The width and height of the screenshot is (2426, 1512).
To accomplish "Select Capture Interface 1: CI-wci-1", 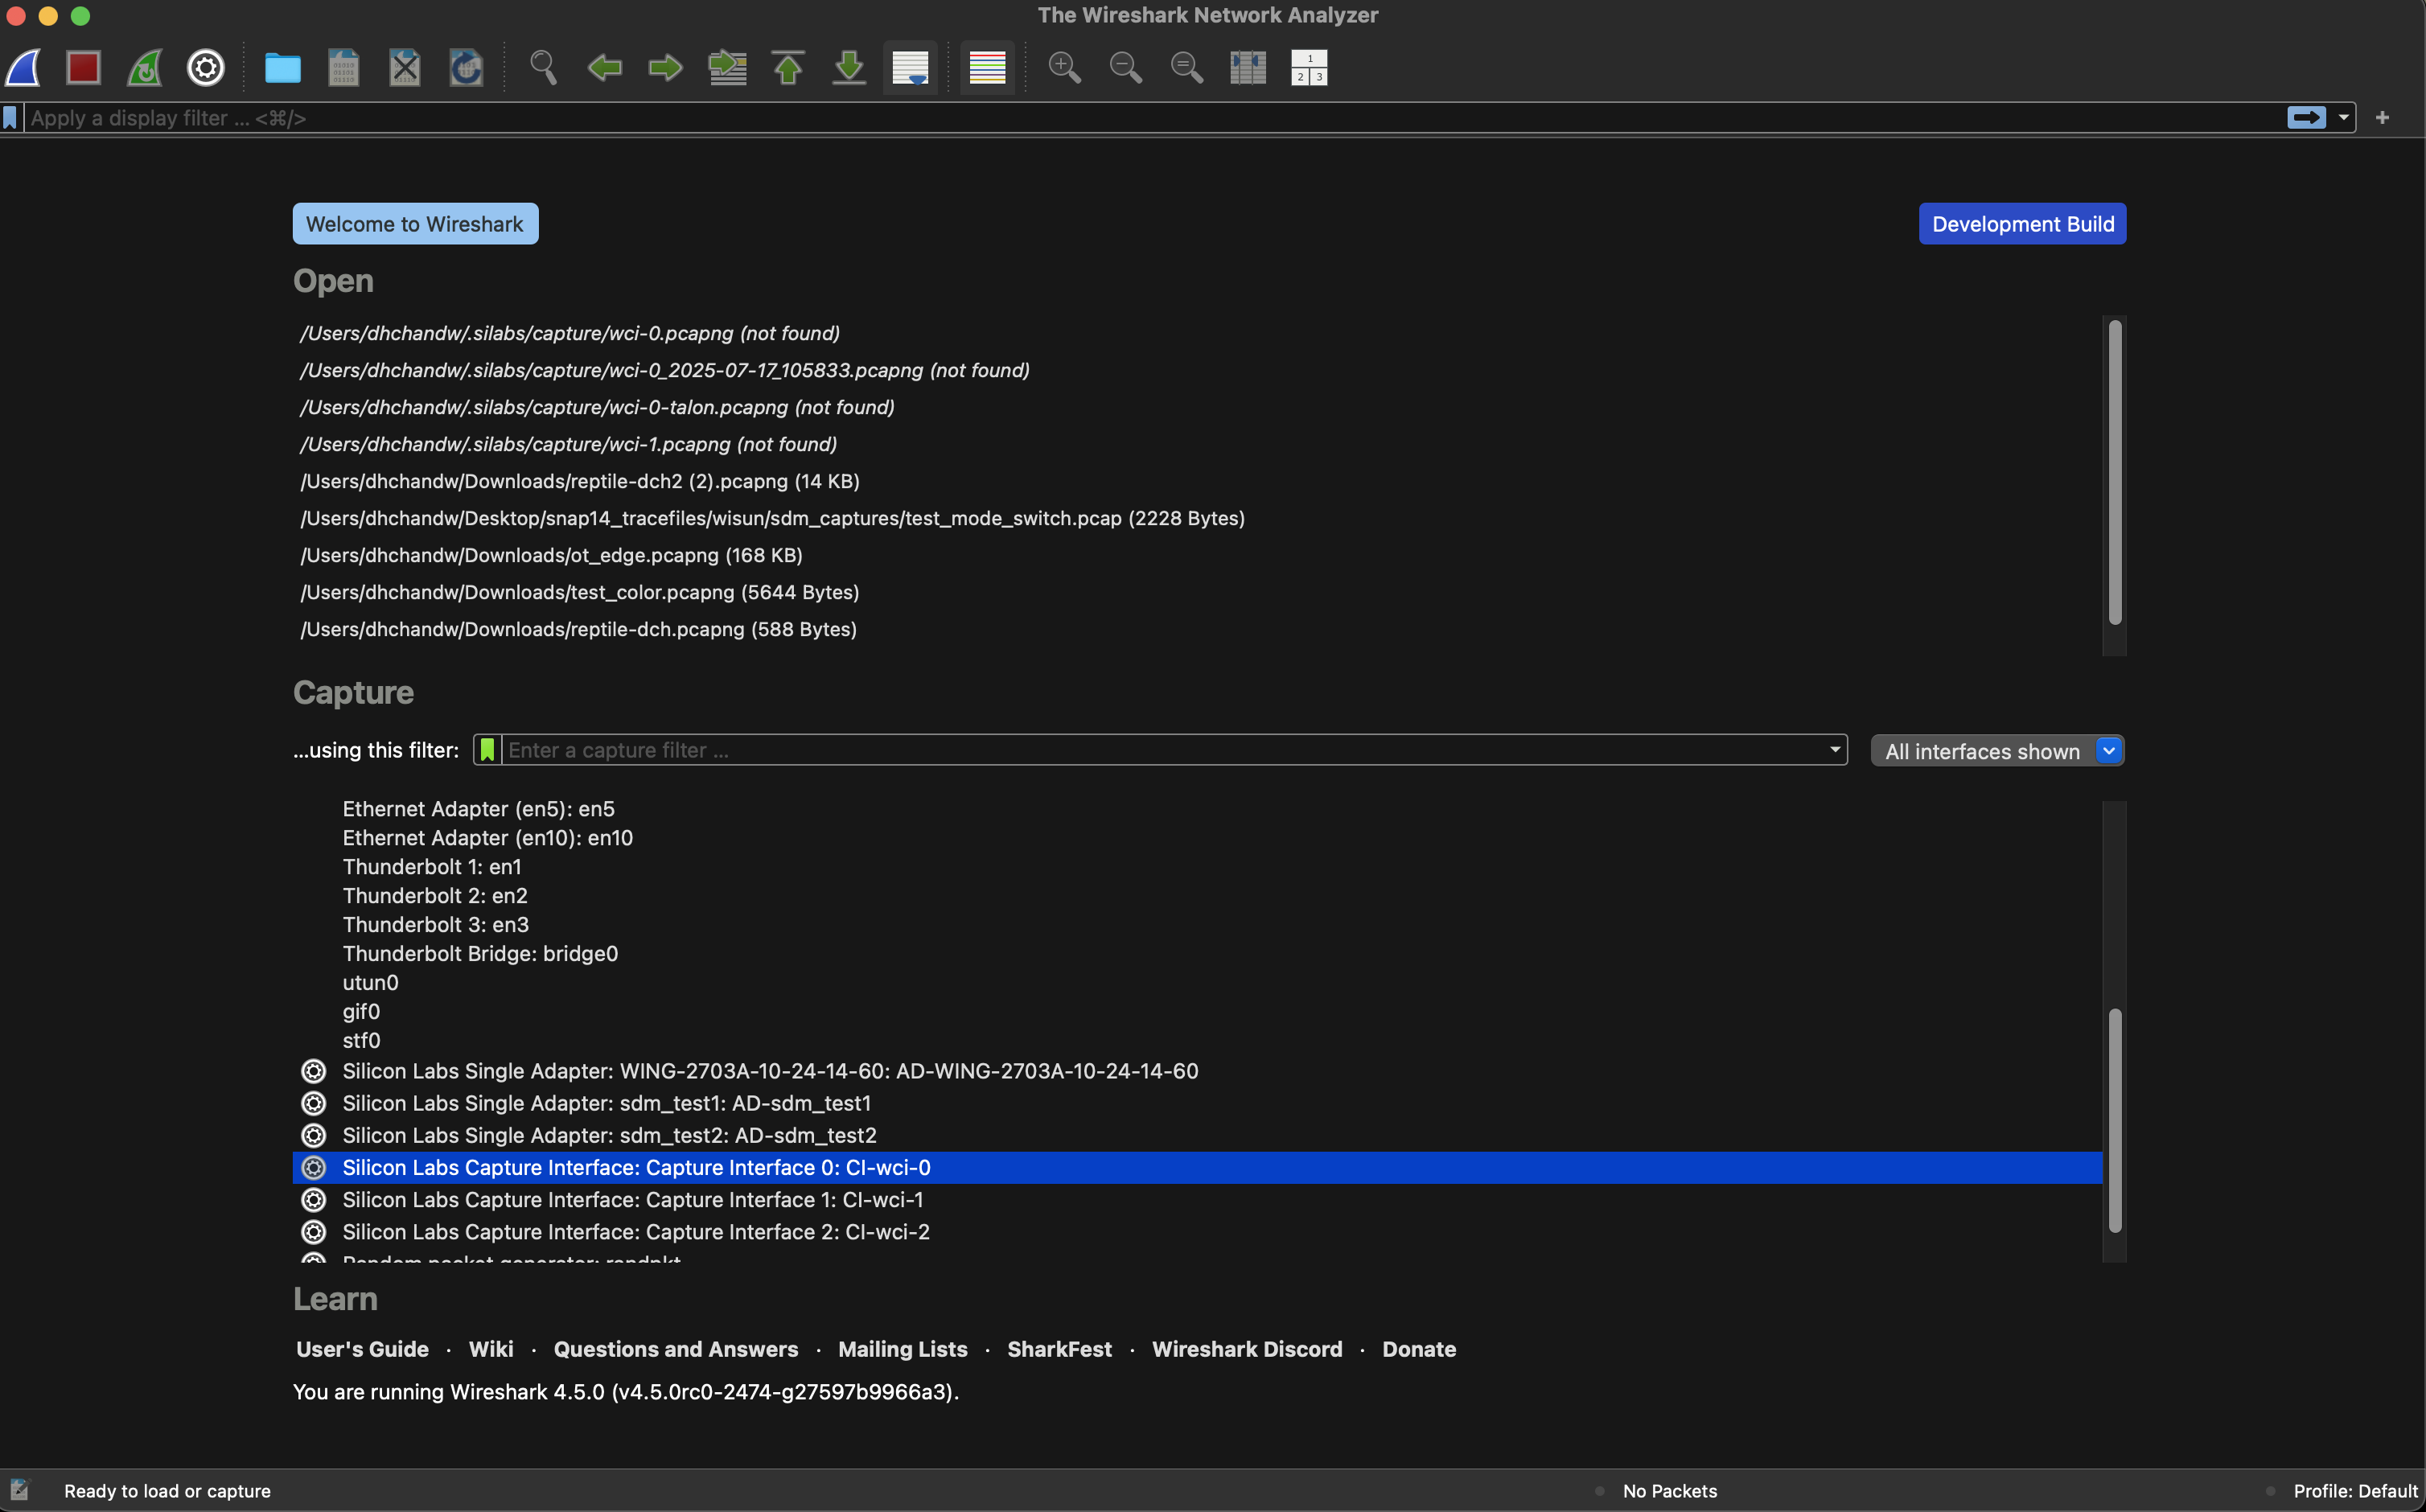I will point(632,1200).
